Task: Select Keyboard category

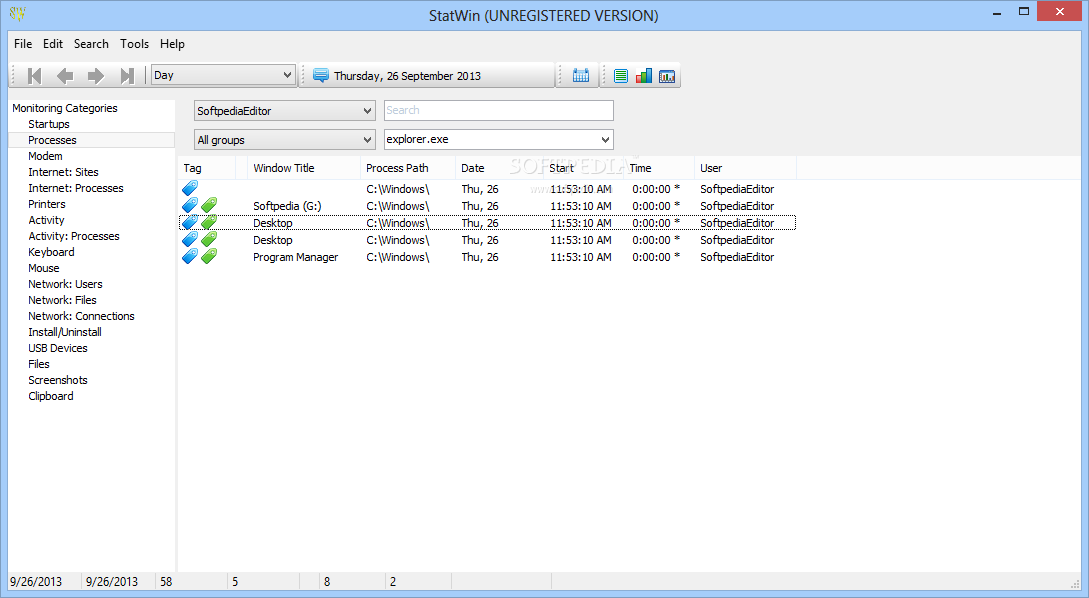Action: pyautogui.click(x=51, y=252)
